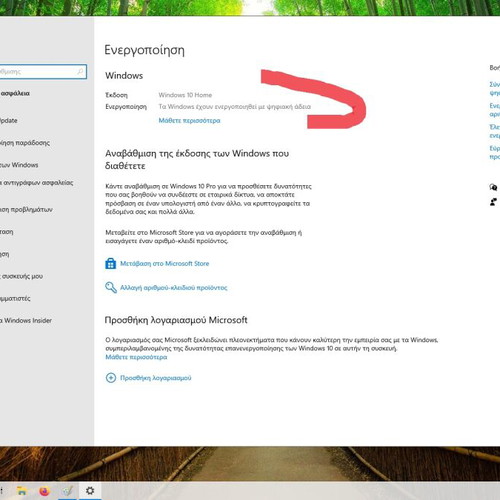Viewport: 500px width, 500px height.
Task: Click the Προσθήκη λογαριασμού Microsoft heading
Action: tap(176, 320)
